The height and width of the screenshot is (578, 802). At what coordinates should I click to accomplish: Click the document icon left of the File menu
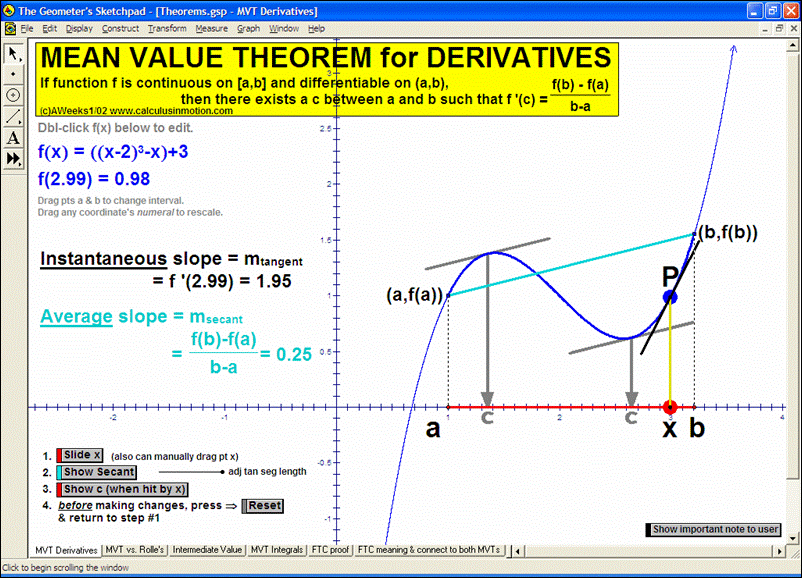(9, 28)
